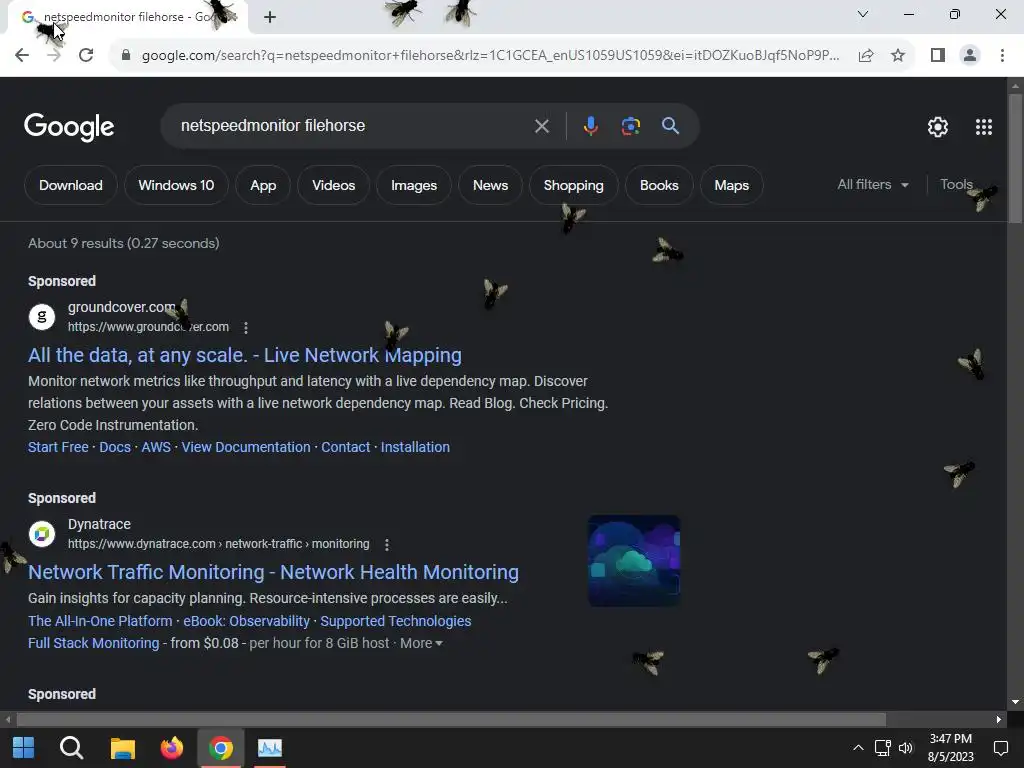
Task: Reload the current page
Action: [x=86, y=56]
